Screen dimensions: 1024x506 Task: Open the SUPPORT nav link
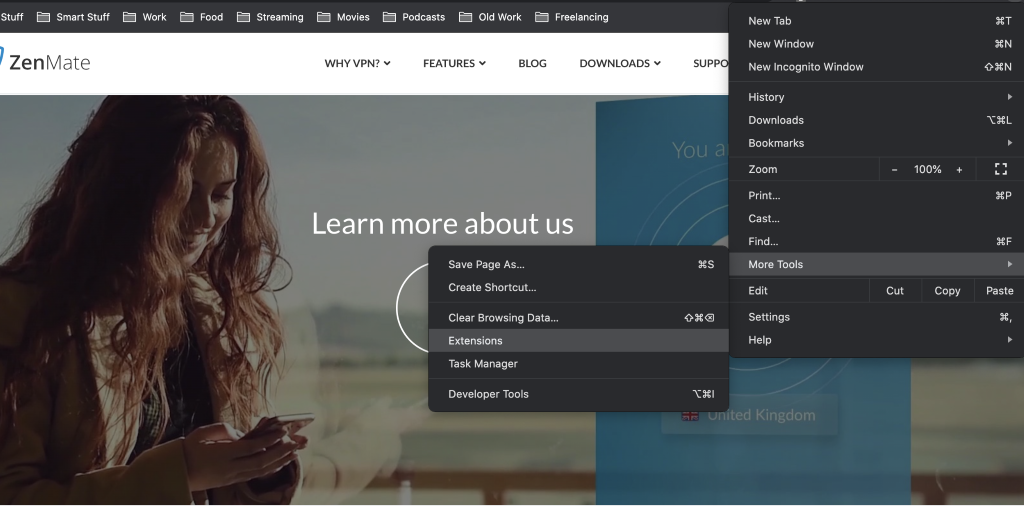click(x=711, y=63)
